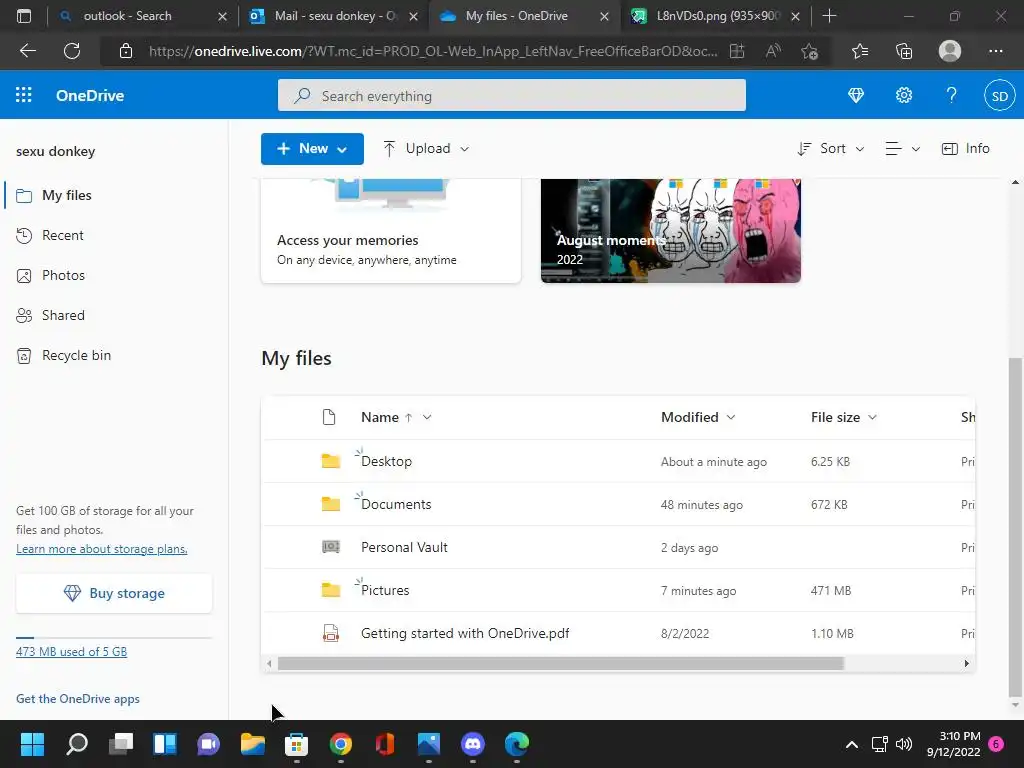Viewport: 1024px width, 768px height.
Task: Open the OneDrive app launcher grid
Action: (24, 95)
